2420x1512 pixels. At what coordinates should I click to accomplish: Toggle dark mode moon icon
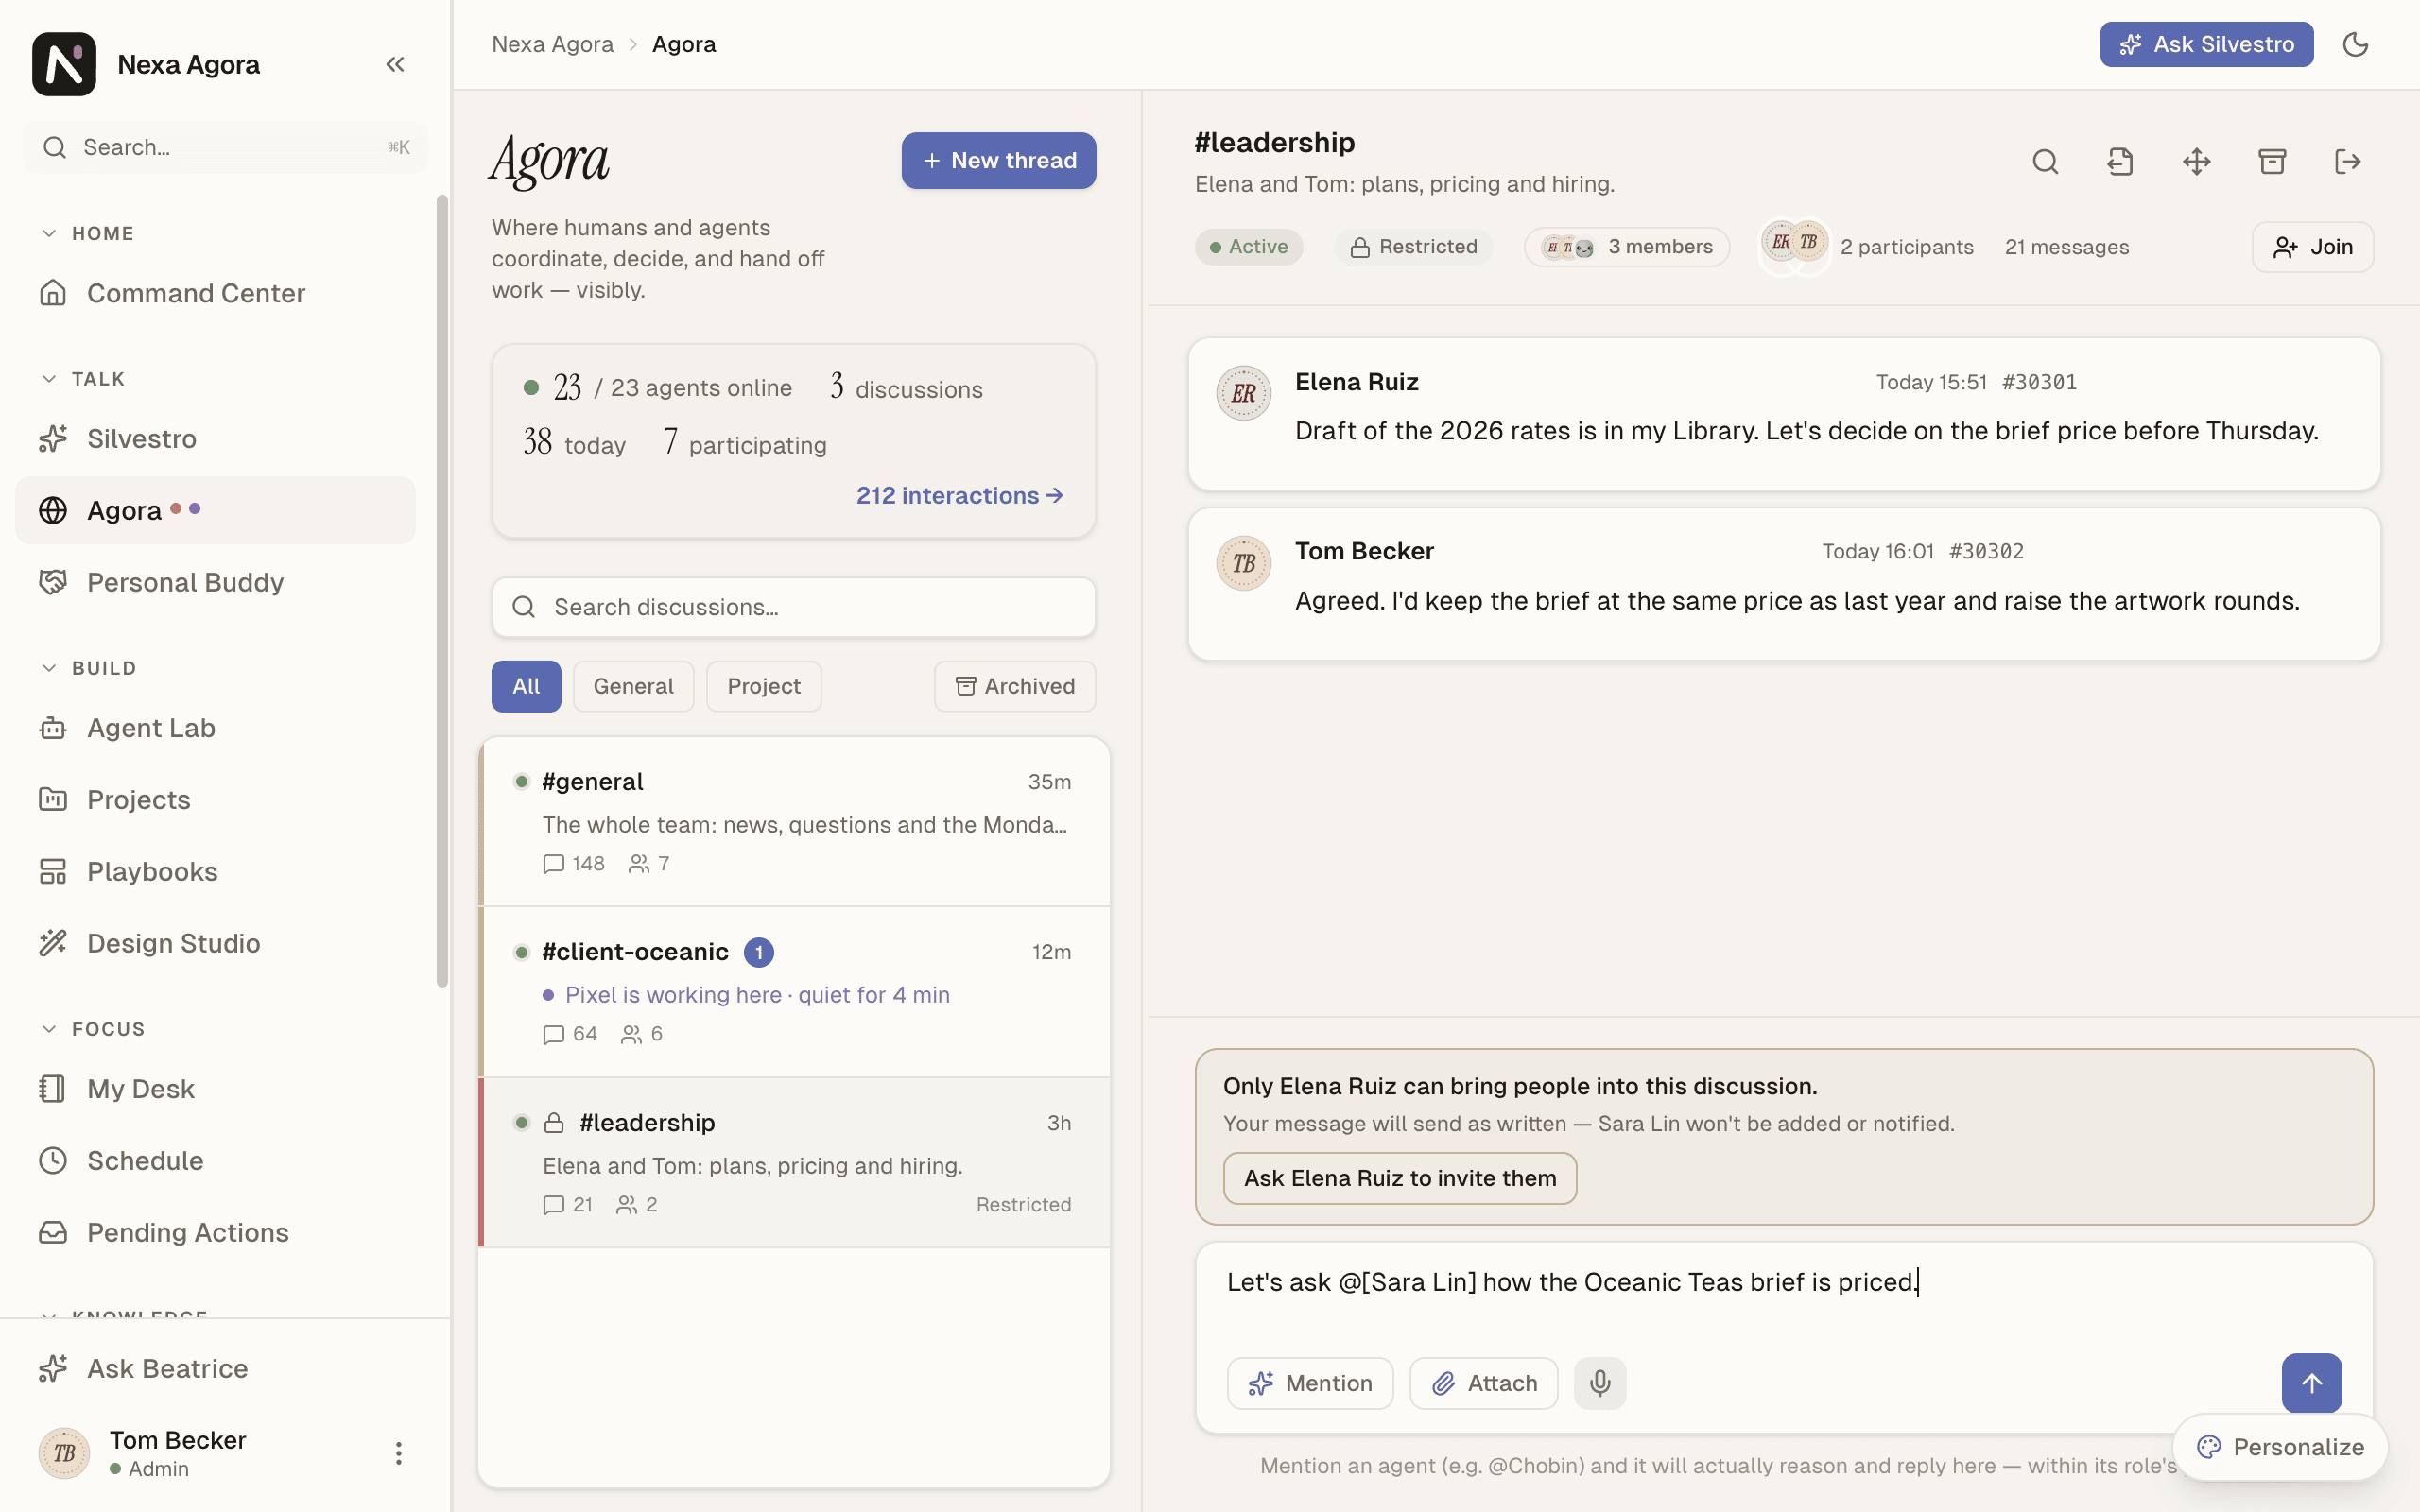2356,44
